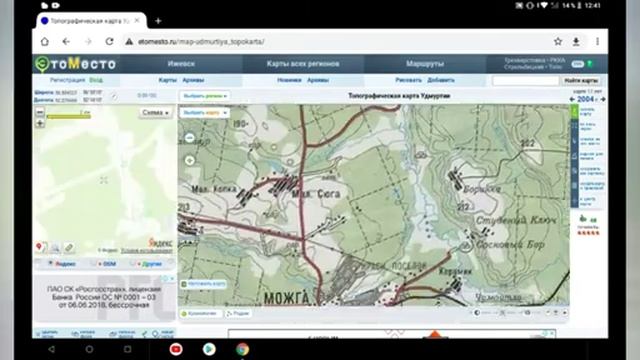The image size is (640, 360).
Task: Click the center map crosshair icon
Action: (x=574, y=201)
